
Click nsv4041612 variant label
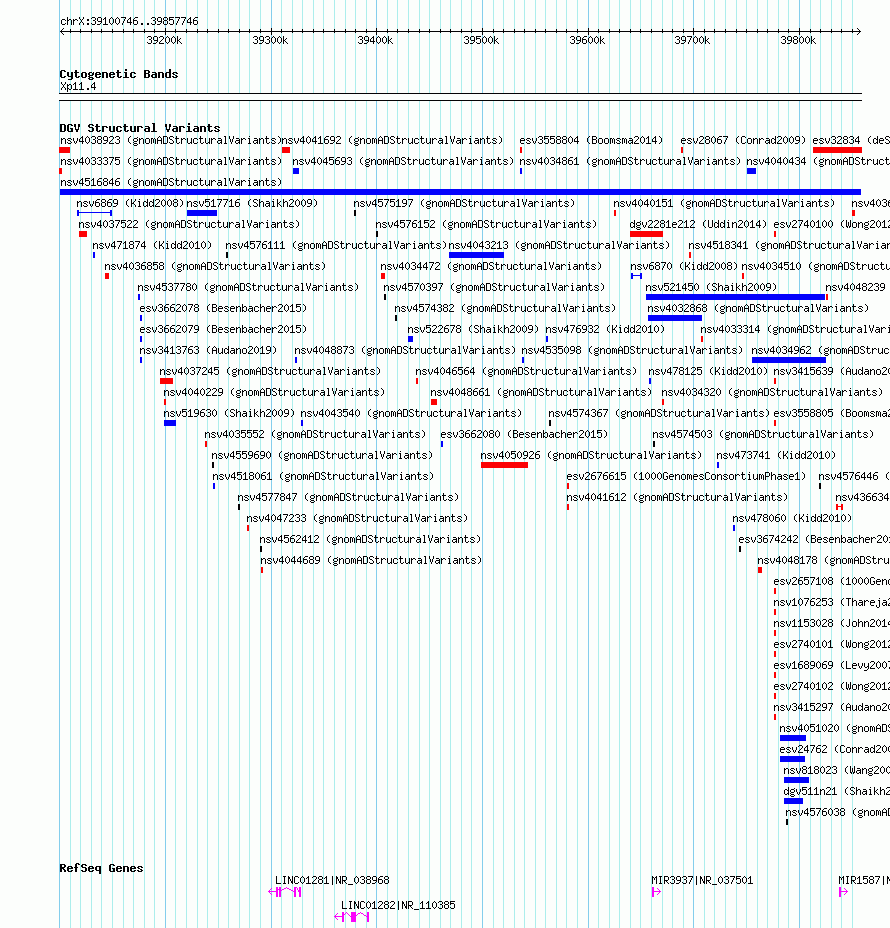pyautogui.click(x=677, y=497)
